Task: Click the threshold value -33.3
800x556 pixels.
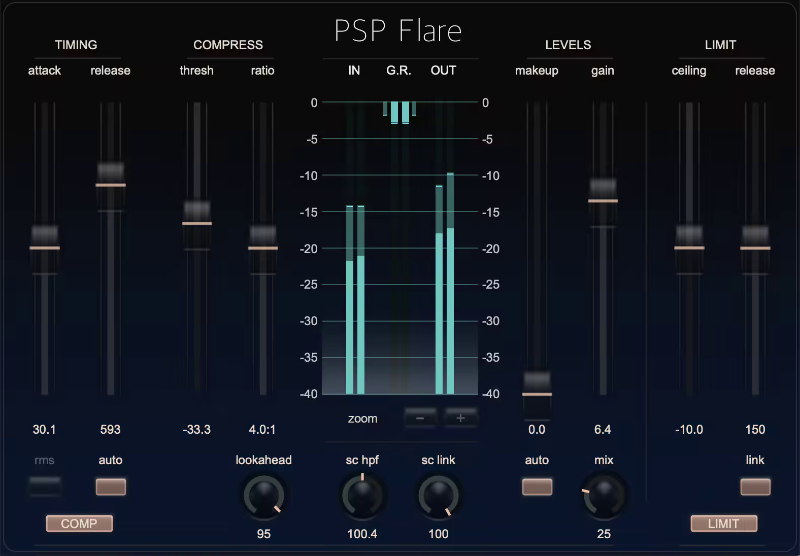Action: point(196,429)
